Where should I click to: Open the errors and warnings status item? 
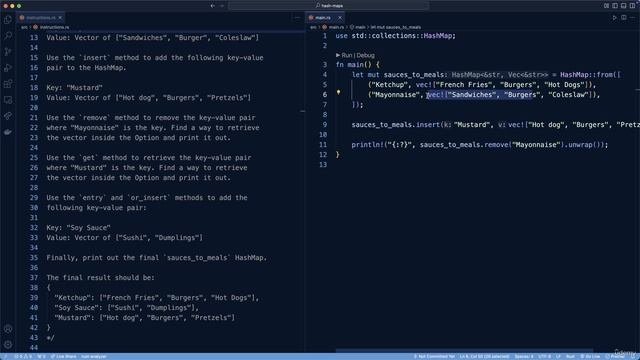(x=23, y=356)
